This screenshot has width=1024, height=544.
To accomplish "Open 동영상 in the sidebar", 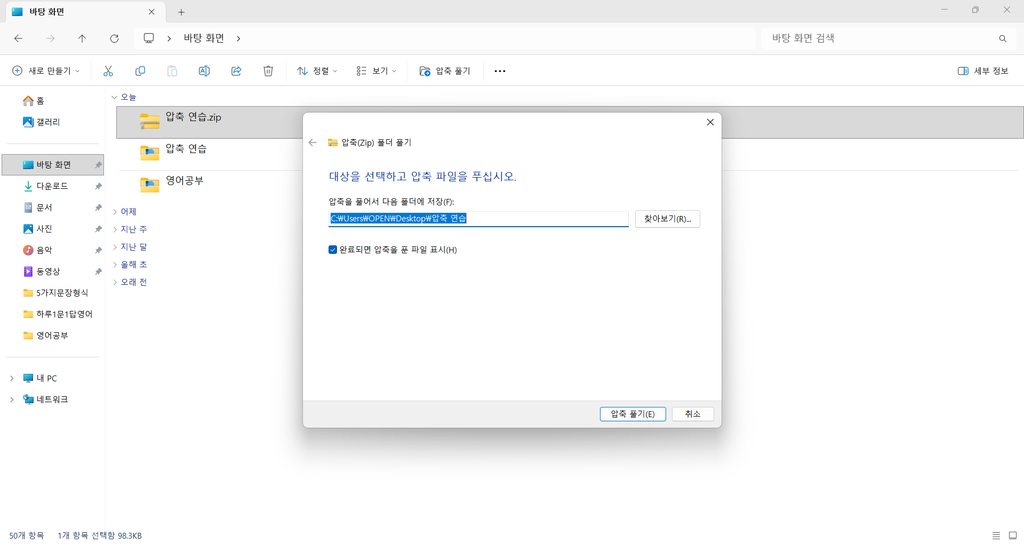I will (x=41, y=272).
